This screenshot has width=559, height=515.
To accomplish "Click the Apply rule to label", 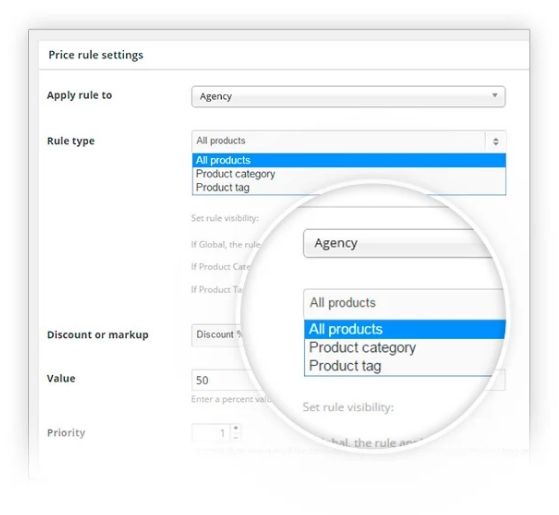I will (x=80, y=96).
